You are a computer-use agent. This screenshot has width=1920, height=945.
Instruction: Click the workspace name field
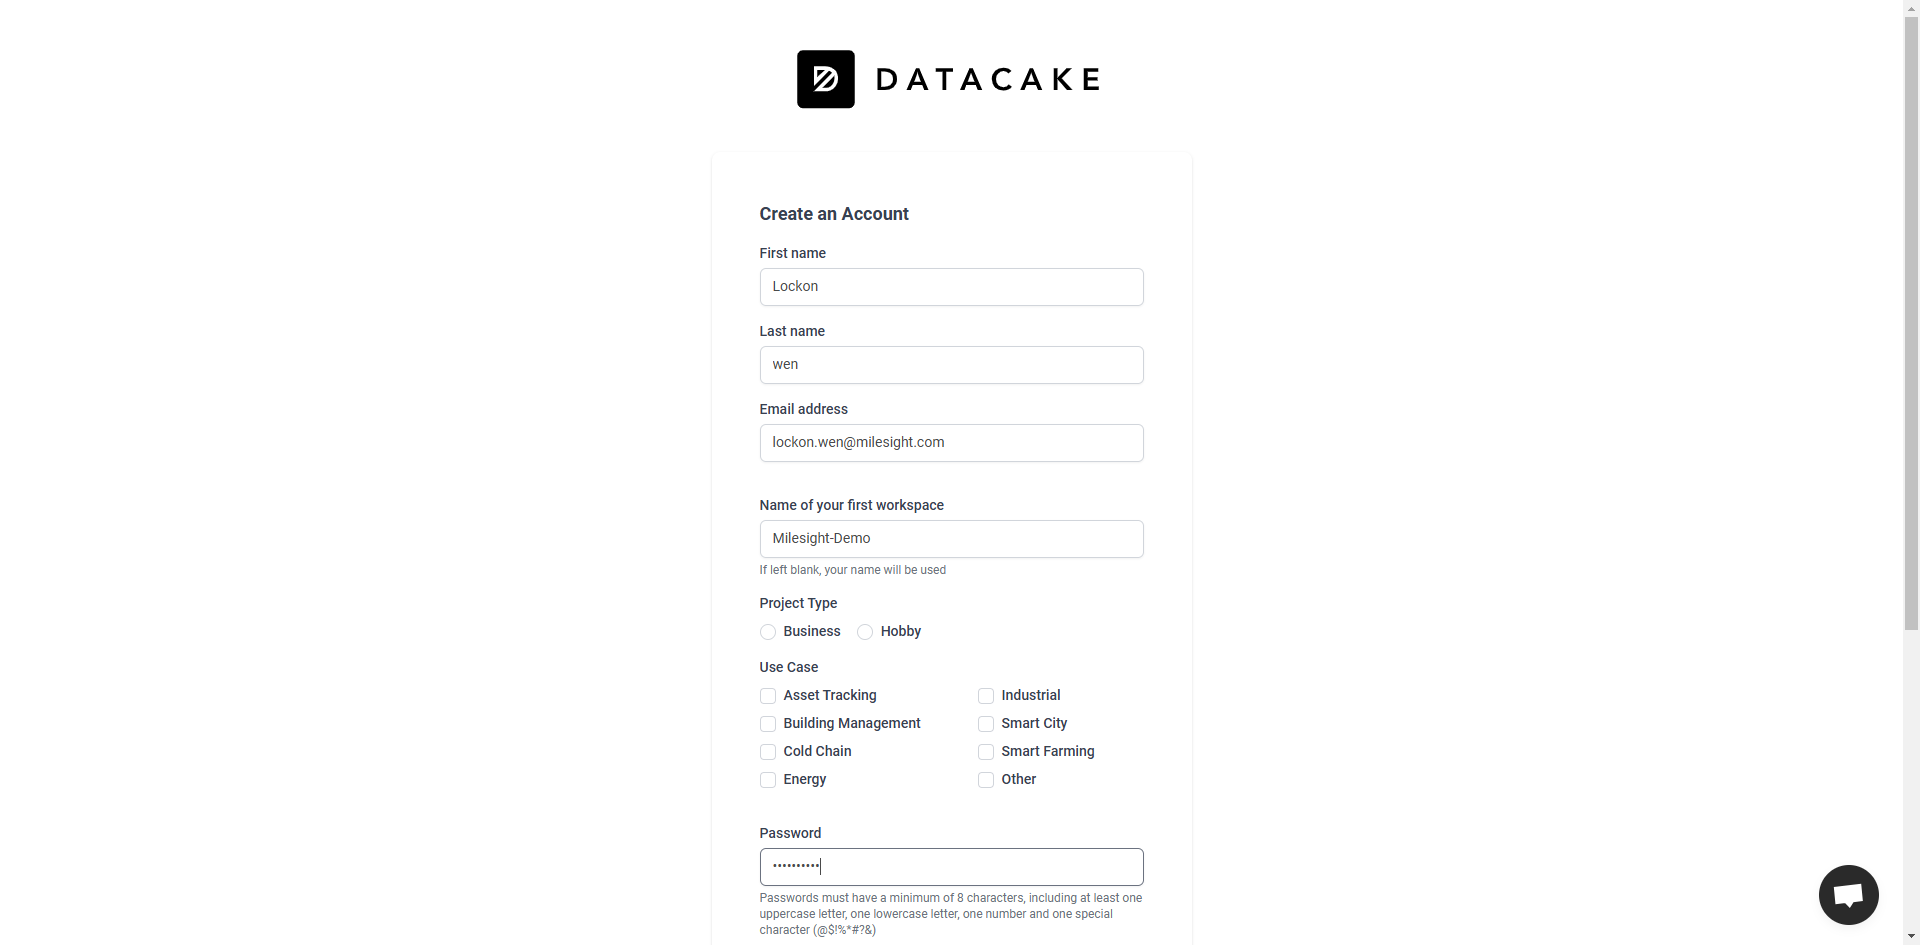(x=951, y=539)
